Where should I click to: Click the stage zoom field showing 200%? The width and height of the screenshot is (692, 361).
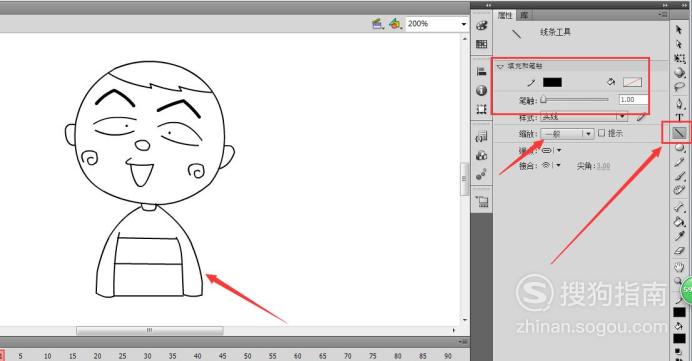click(x=432, y=24)
